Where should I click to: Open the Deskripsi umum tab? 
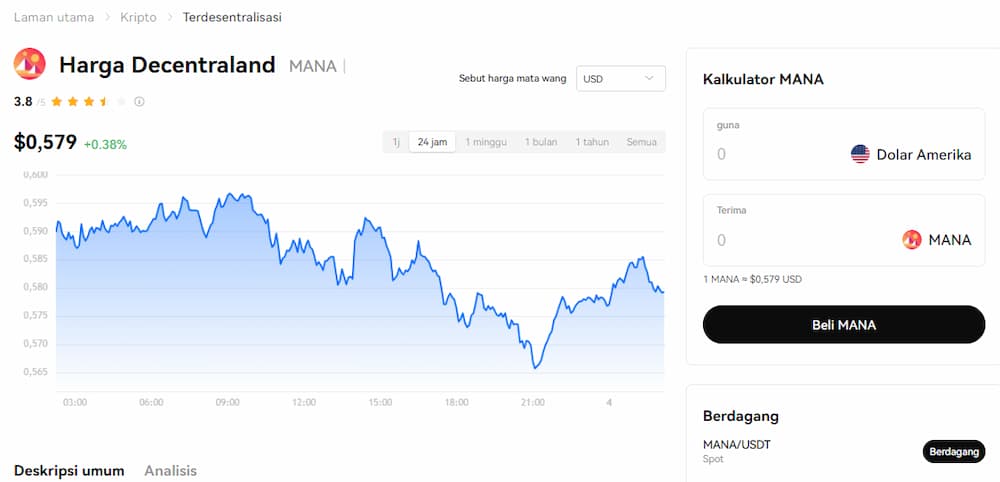pyautogui.click(x=69, y=471)
